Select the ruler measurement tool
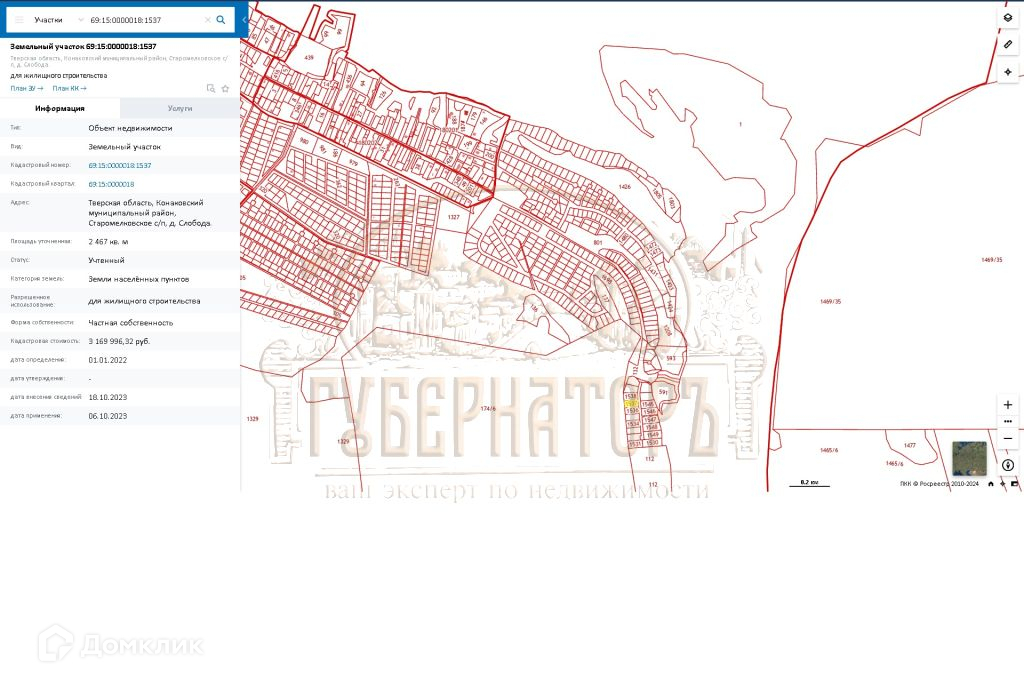 1008,44
